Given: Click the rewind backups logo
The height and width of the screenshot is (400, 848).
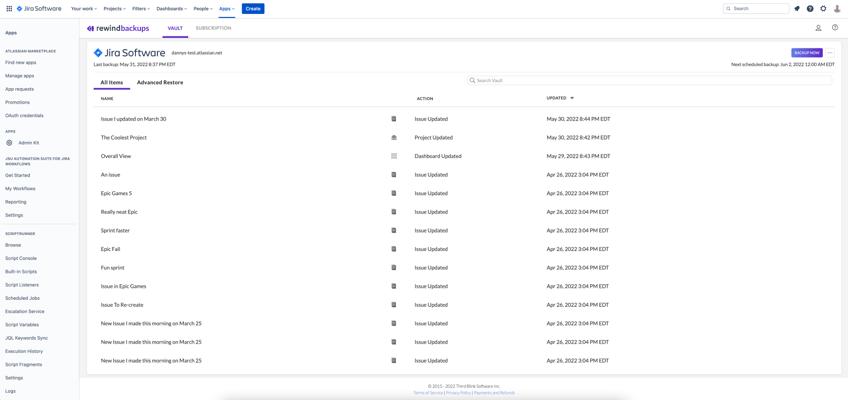Looking at the screenshot, I should point(118,28).
